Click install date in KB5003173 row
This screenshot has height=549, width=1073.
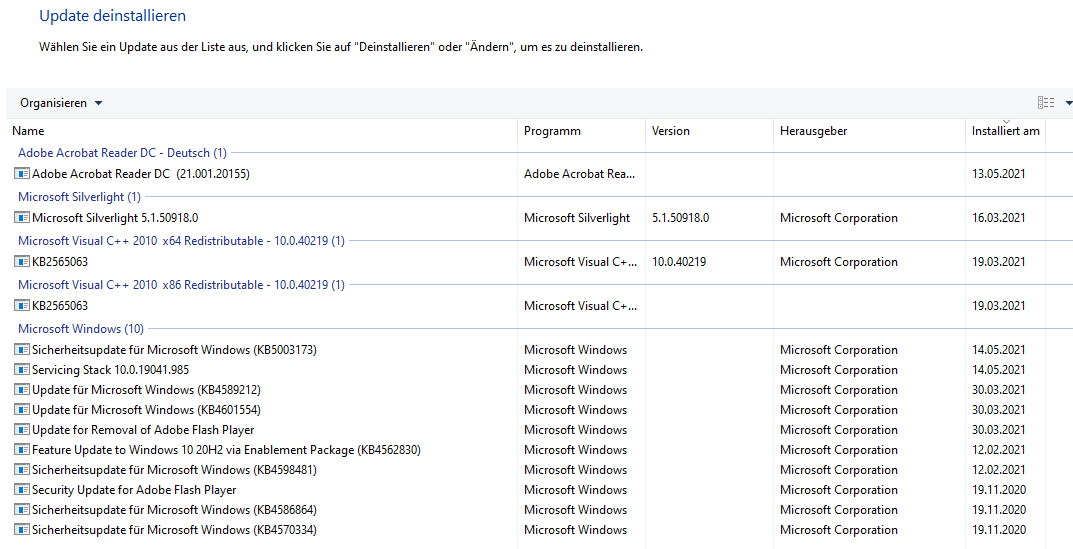(998, 350)
